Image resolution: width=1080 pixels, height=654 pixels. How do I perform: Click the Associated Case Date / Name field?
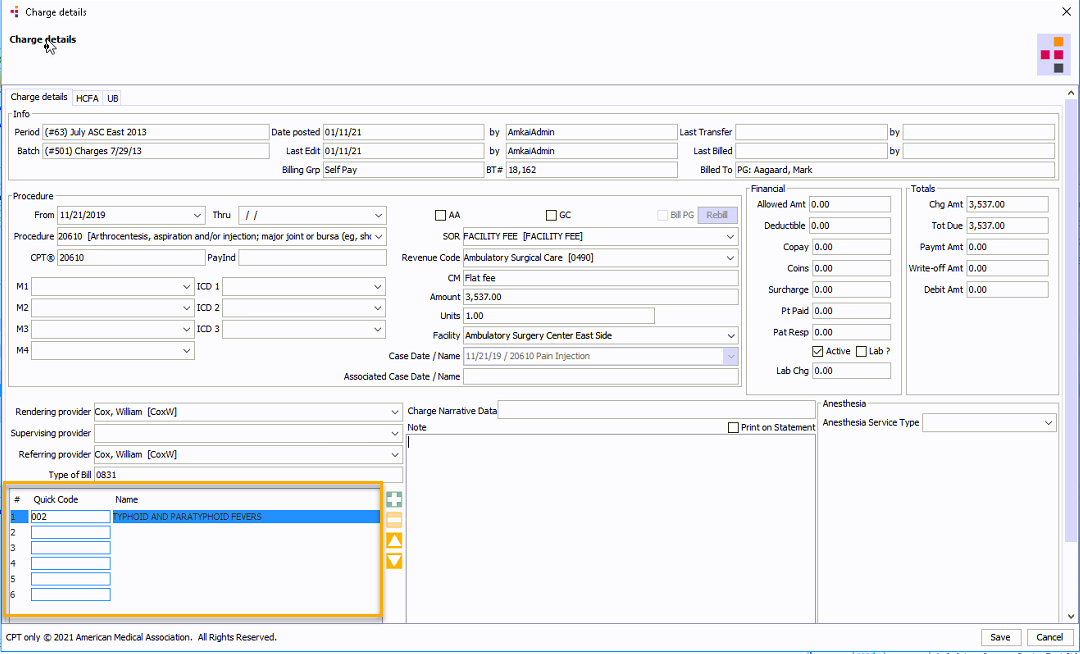coord(601,377)
